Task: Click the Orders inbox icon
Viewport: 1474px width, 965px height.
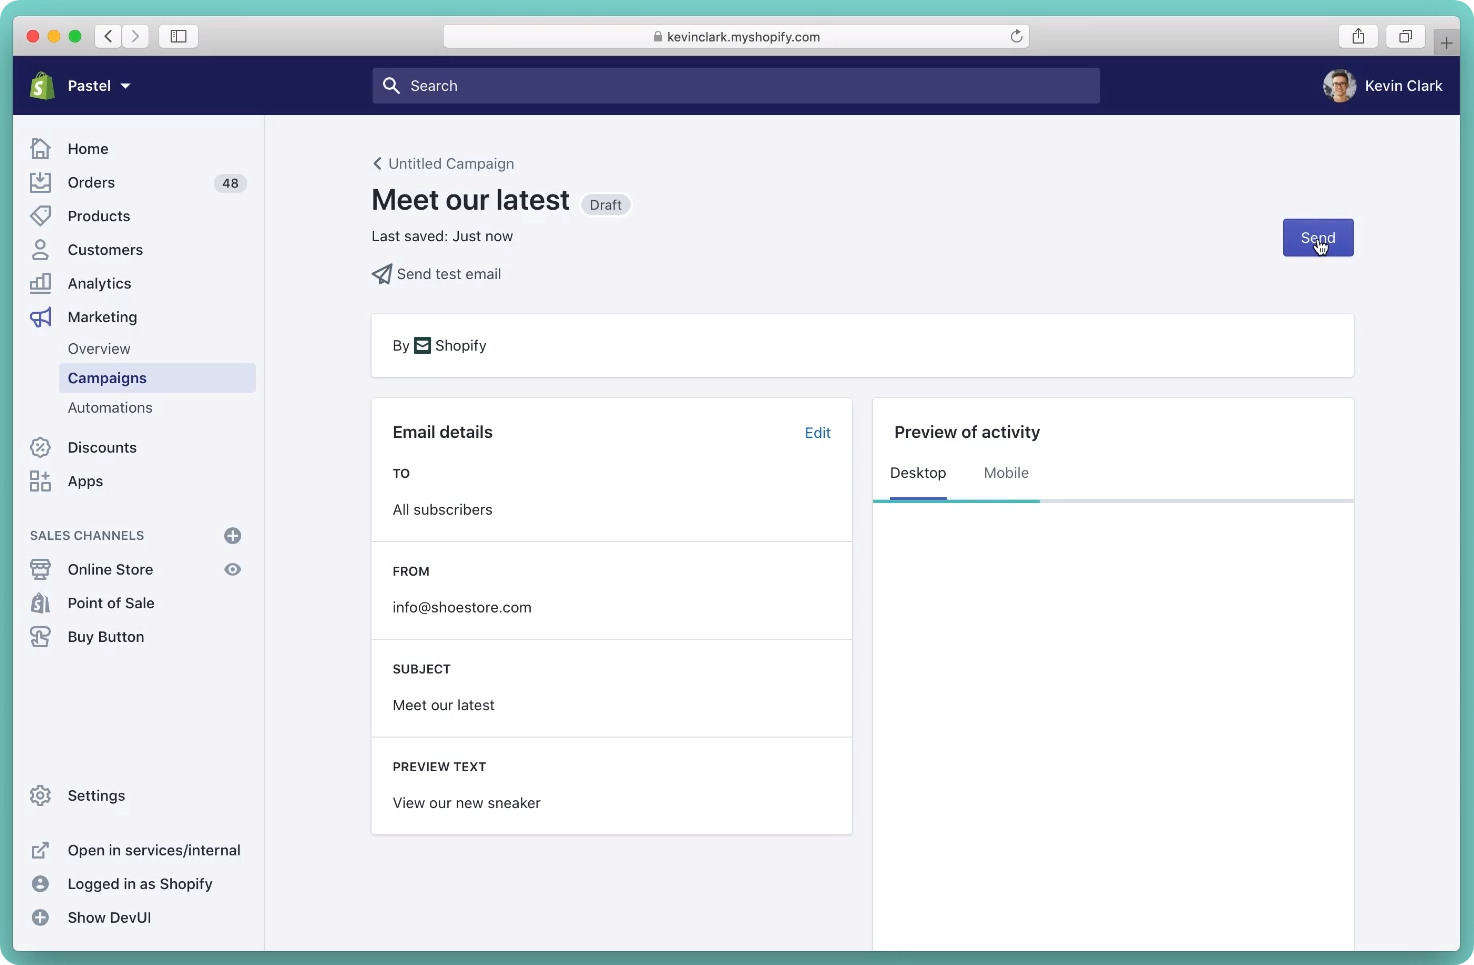Action: [40, 182]
